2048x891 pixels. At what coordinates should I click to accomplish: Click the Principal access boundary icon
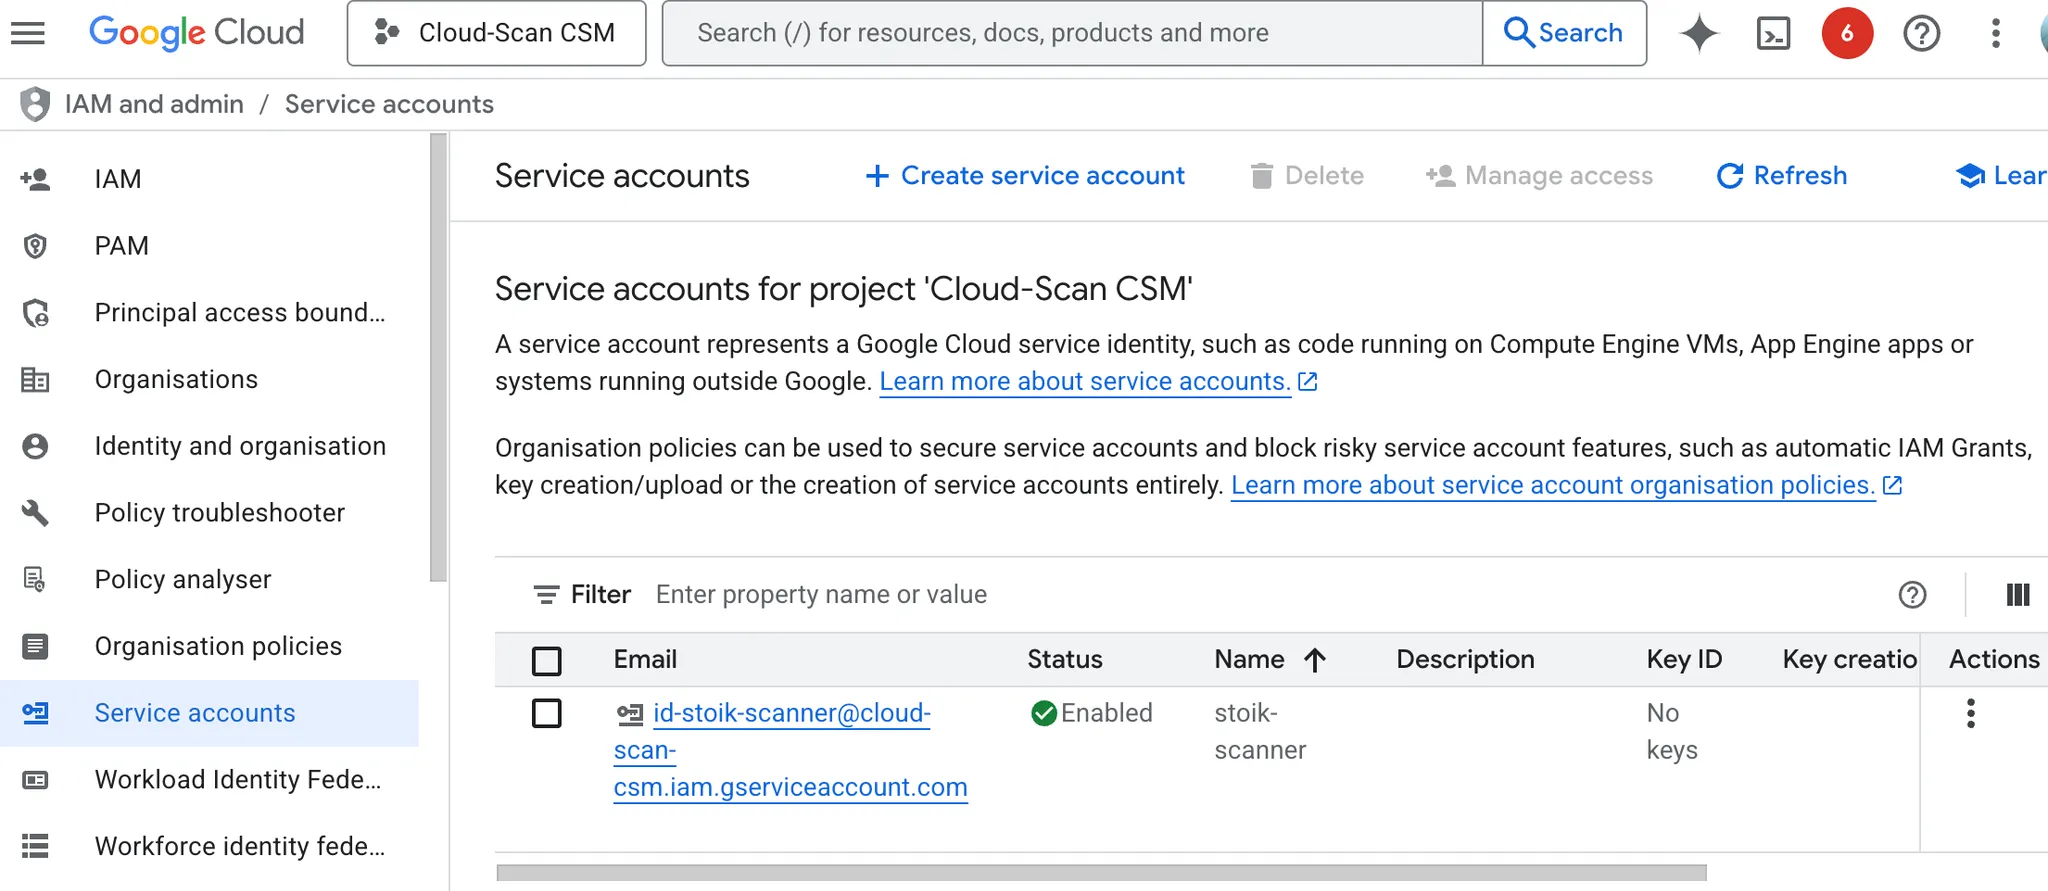35,313
